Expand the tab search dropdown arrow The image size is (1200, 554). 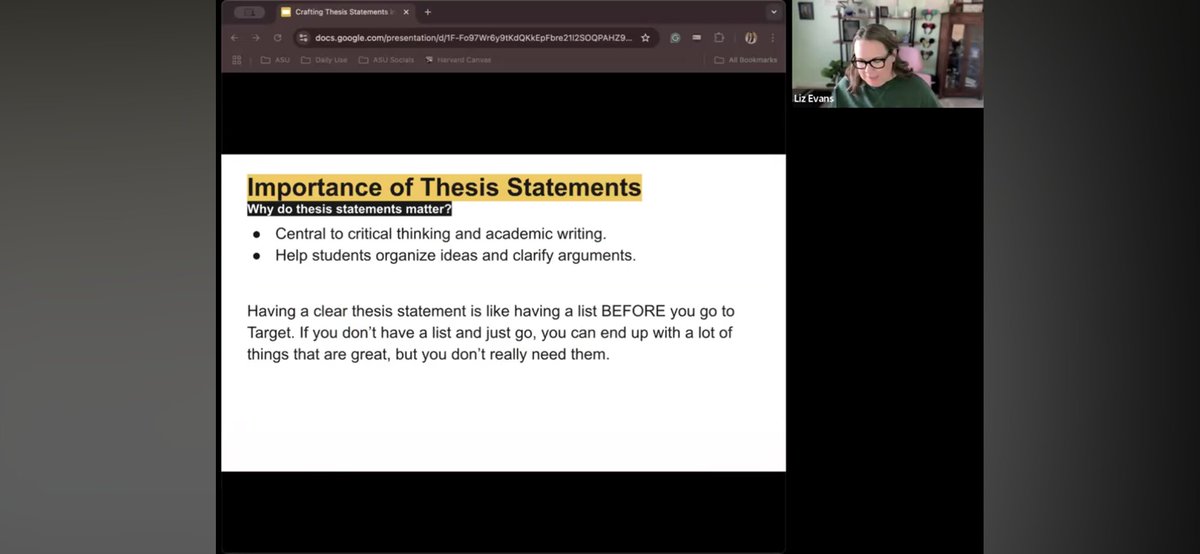coord(773,12)
